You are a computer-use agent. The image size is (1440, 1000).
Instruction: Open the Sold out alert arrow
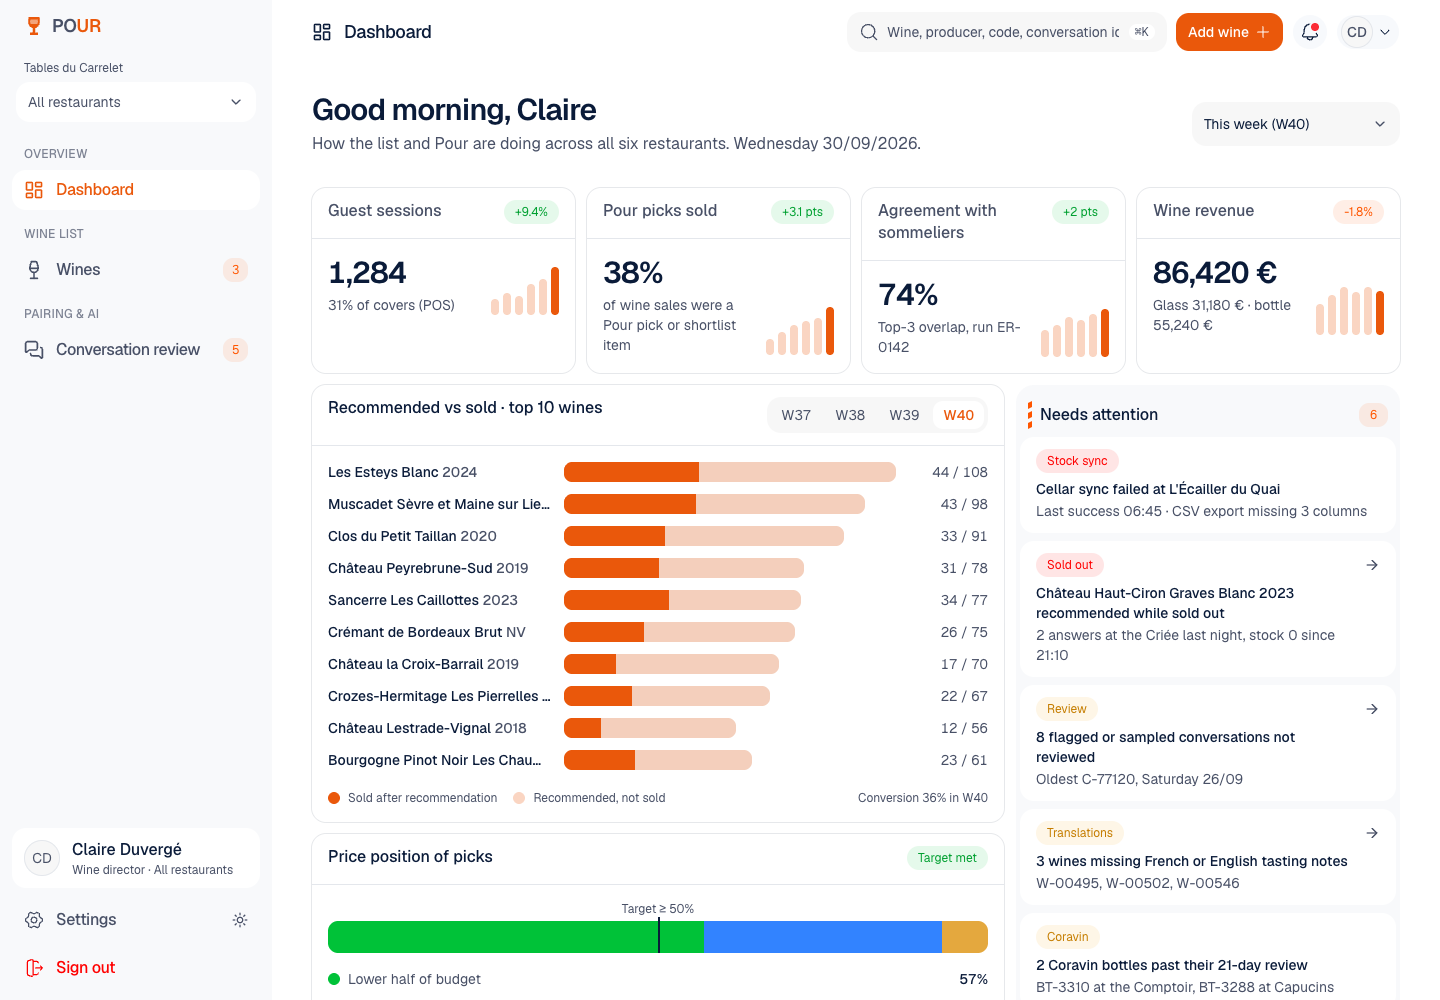click(x=1372, y=565)
